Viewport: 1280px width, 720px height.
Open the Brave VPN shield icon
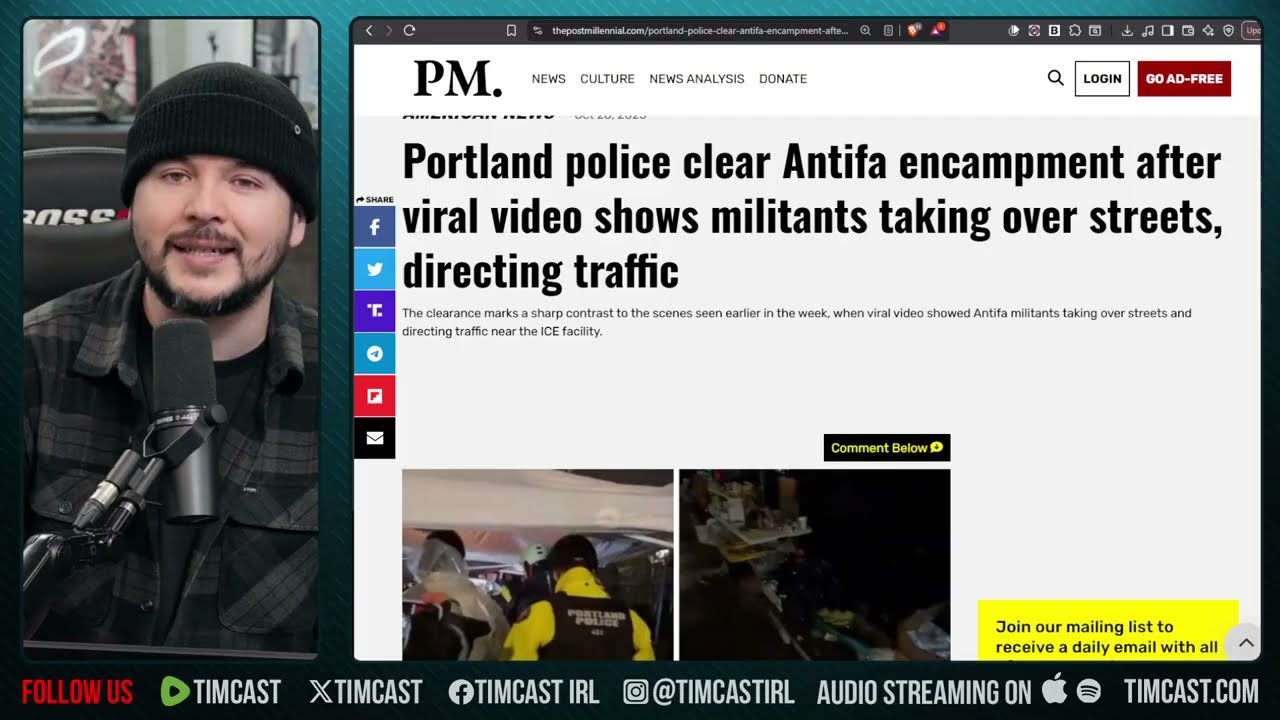1228,31
